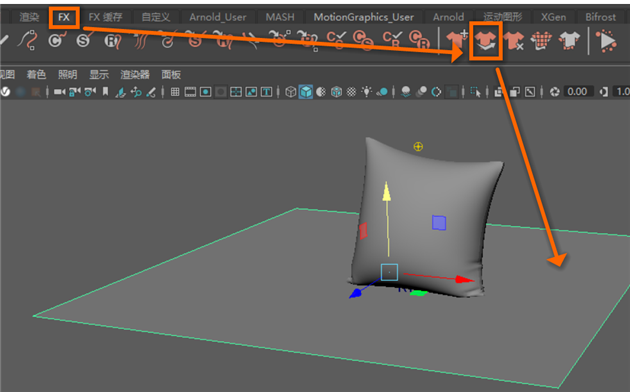Click the exposure value field 0.00
This screenshot has height=392, width=630.
pyautogui.click(x=578, y=92)
